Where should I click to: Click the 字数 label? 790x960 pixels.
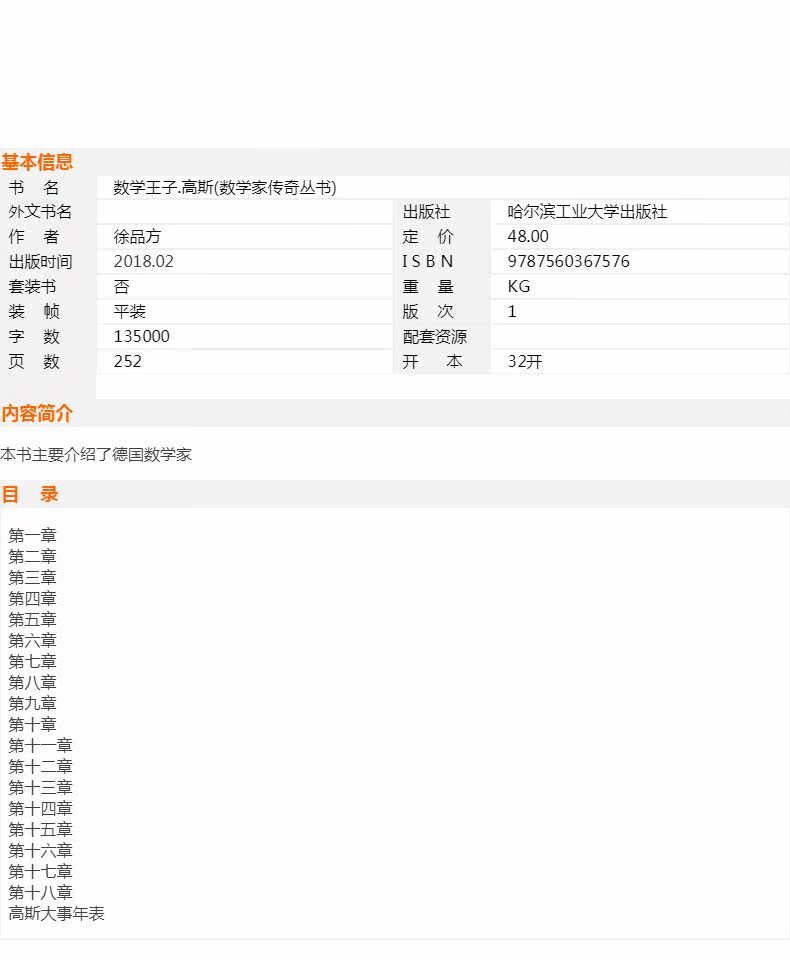click(x=34, y=336)
